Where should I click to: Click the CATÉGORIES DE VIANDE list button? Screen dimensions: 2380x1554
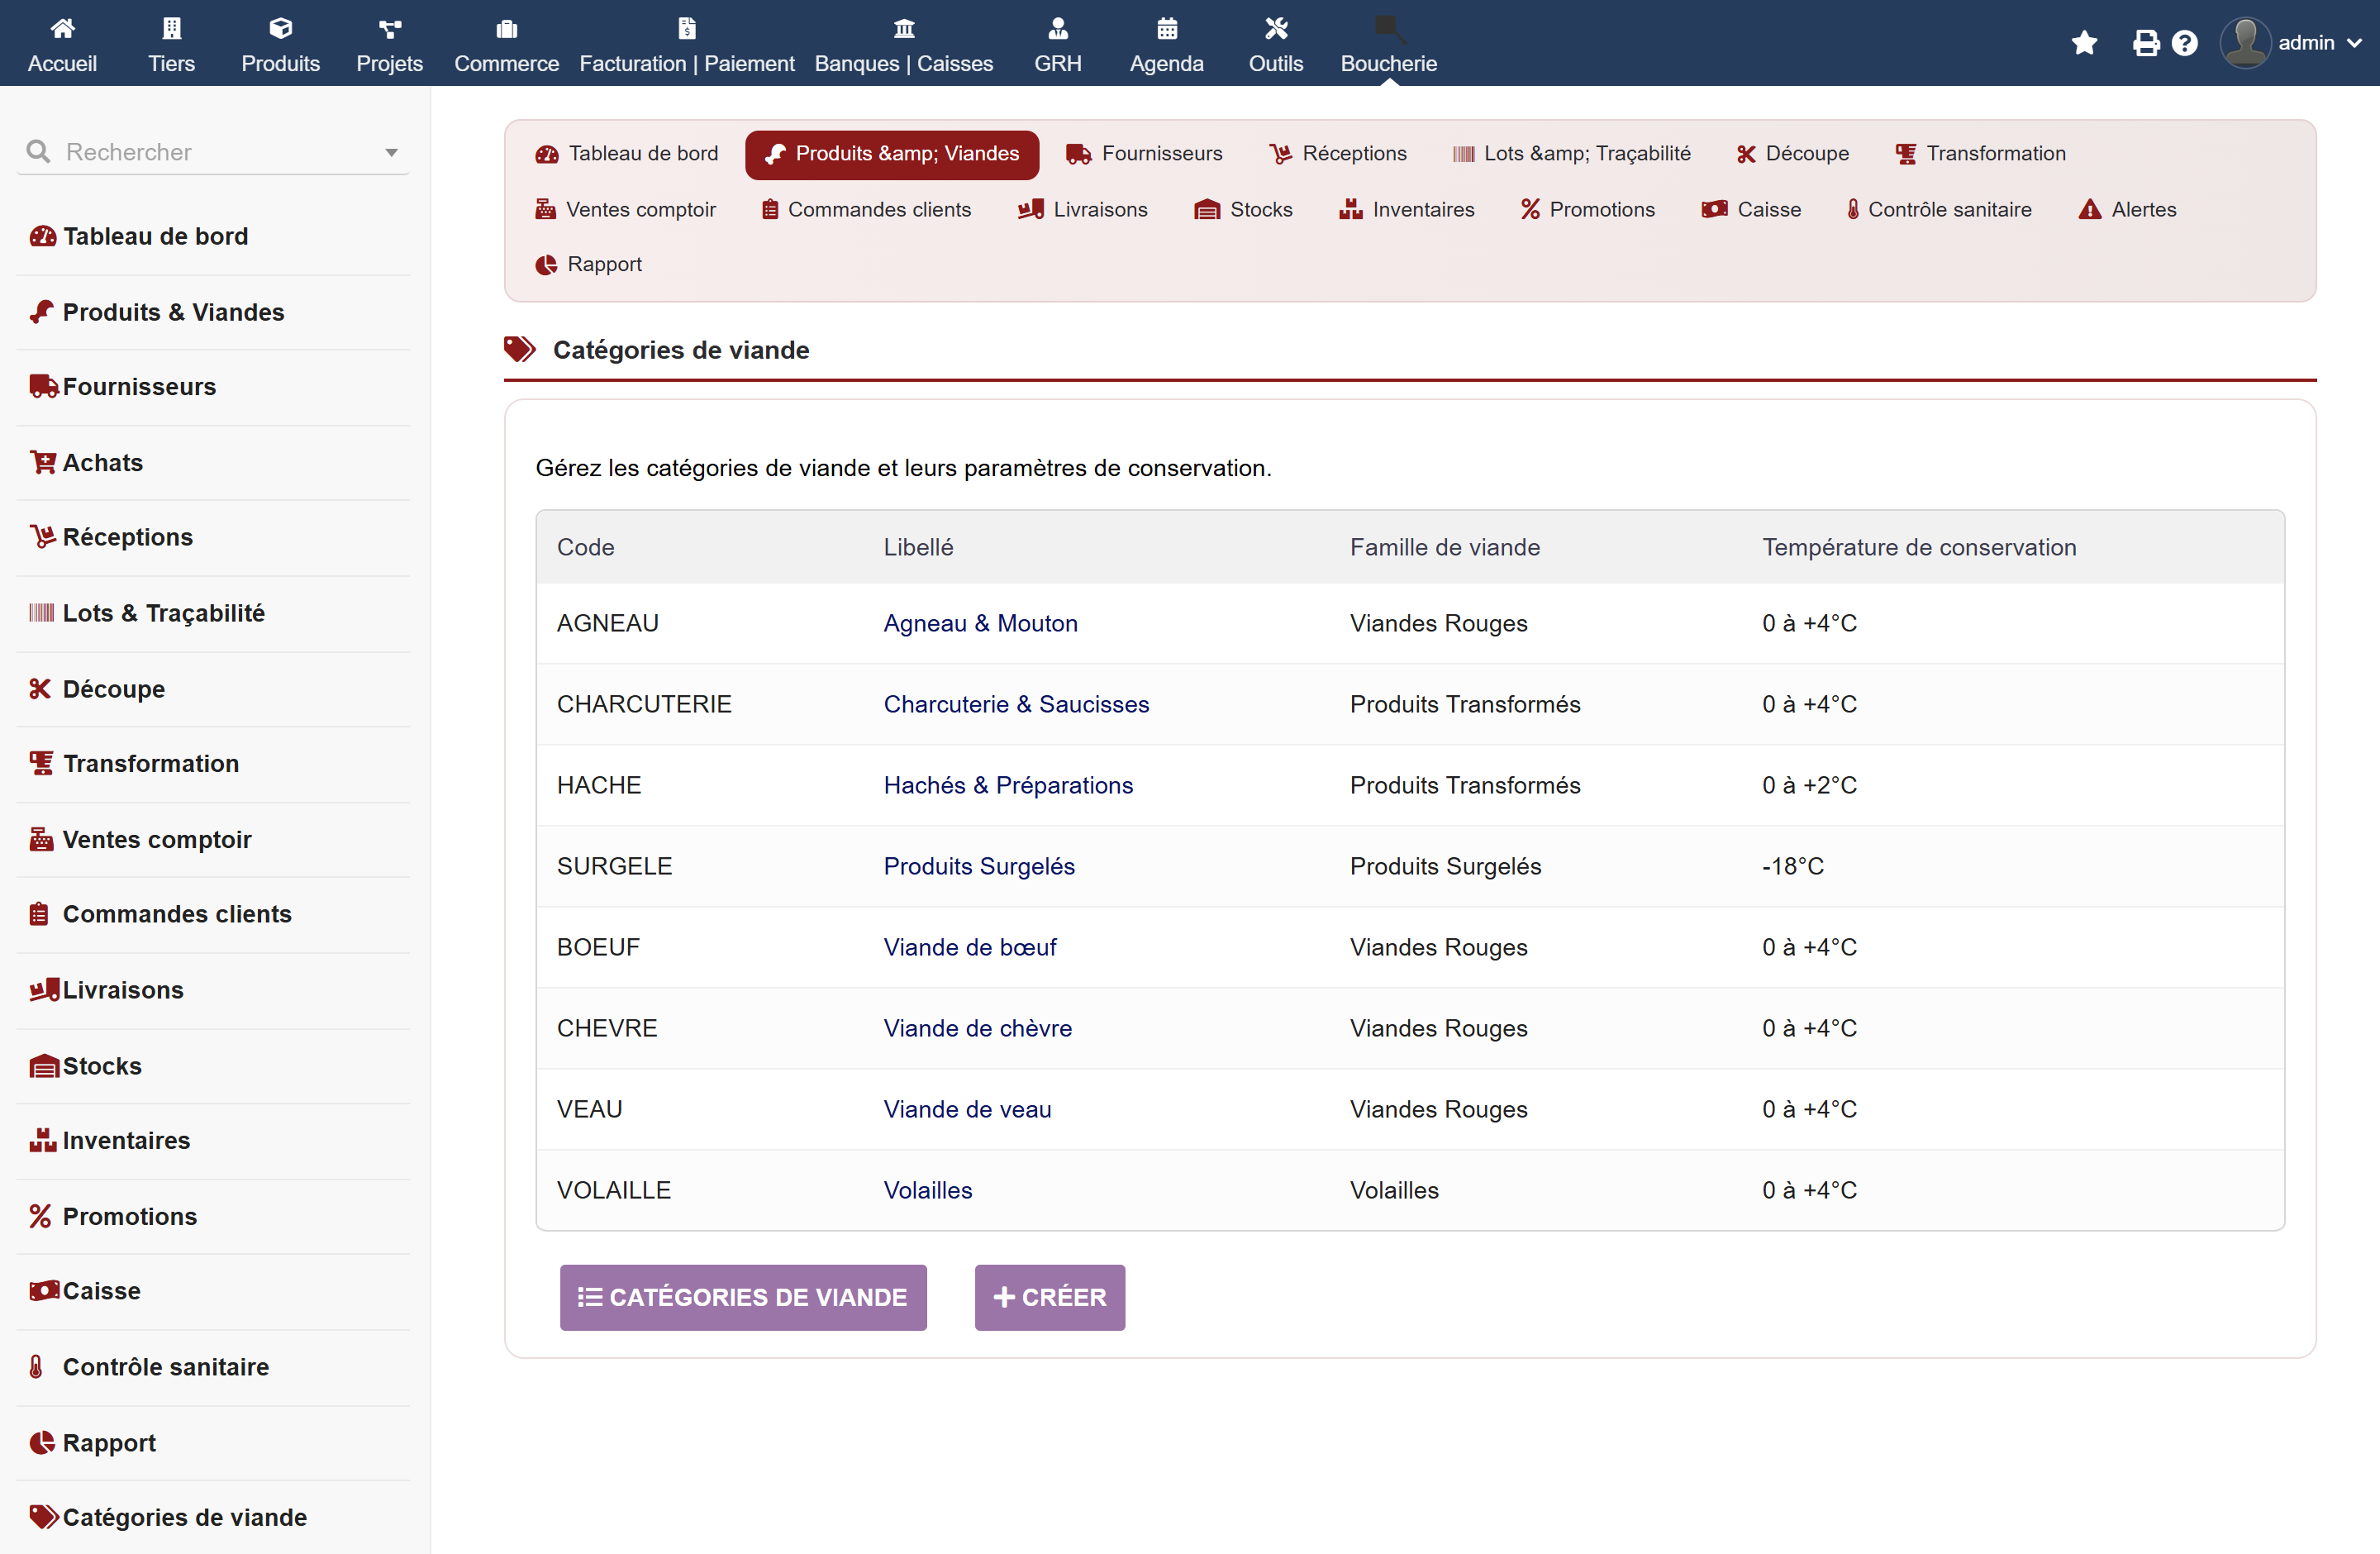(743, 1297)
